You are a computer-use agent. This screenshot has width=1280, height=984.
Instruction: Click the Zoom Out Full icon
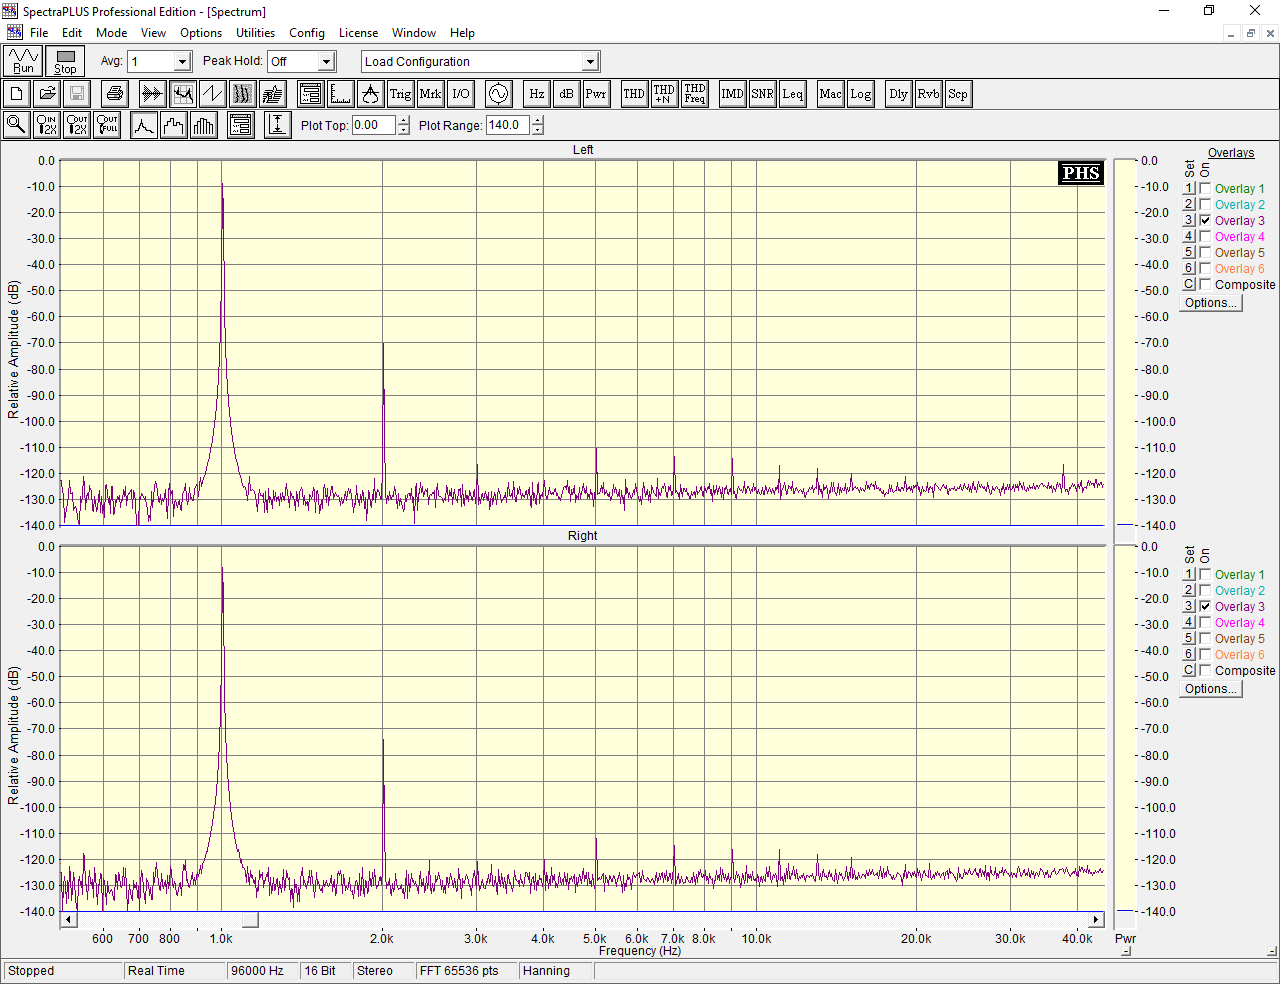tap(107, 125)
